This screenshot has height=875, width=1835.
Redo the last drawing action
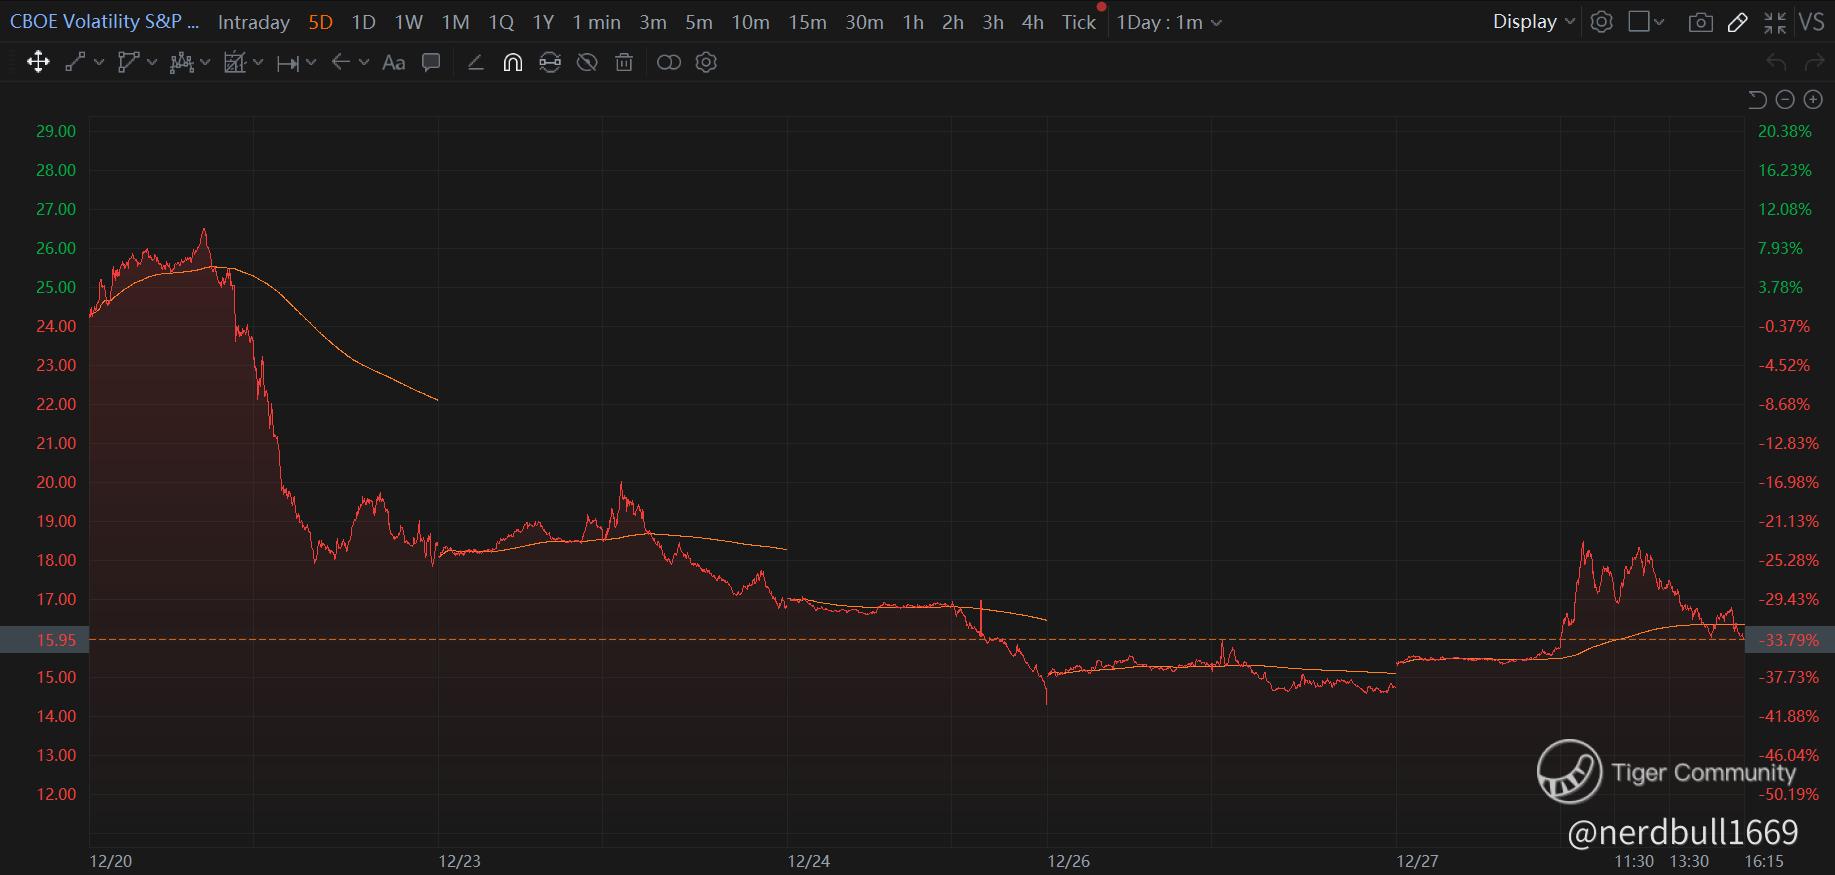(1814, 62)
